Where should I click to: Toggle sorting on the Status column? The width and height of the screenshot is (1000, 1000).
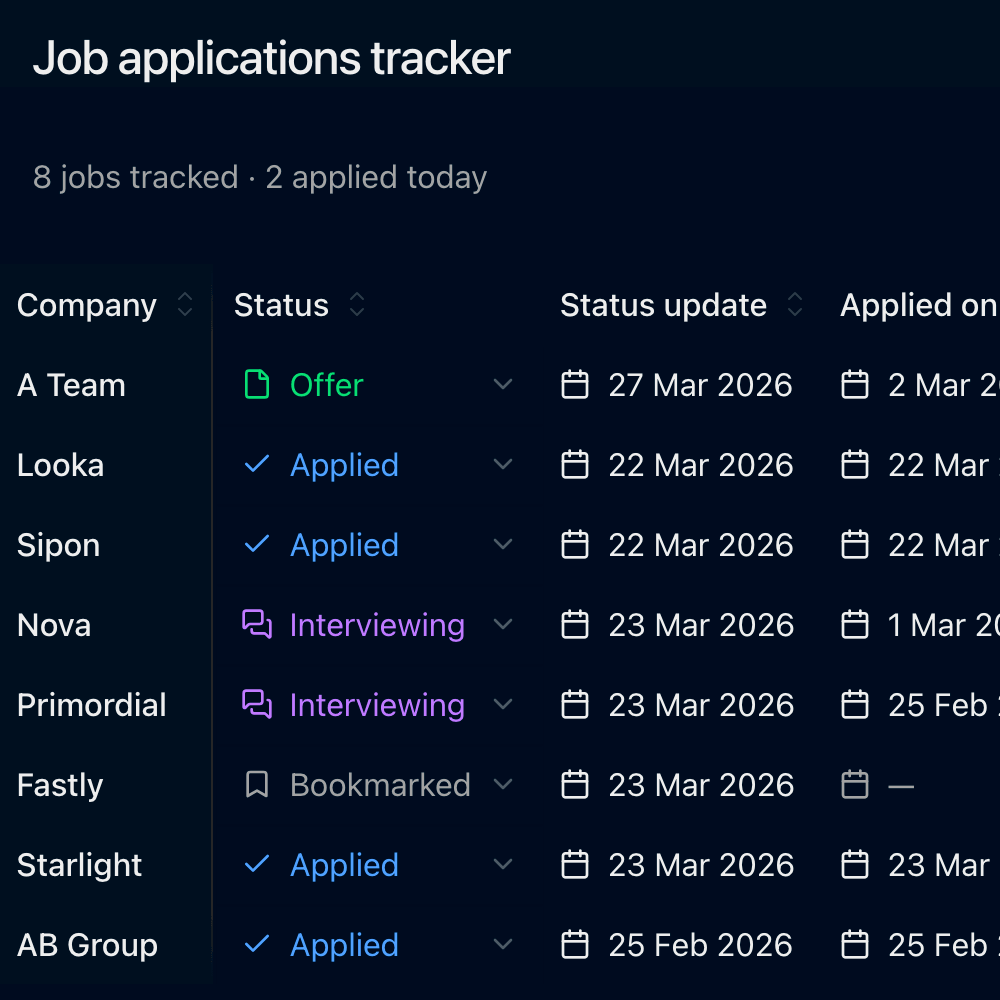356,305
